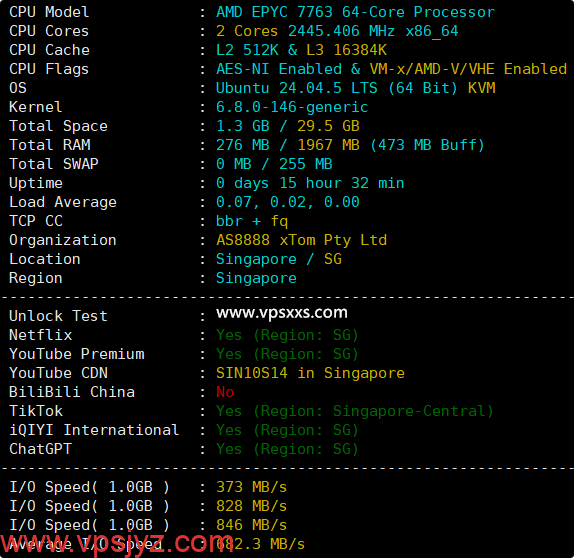Click the 'www.vpsxxs.com' text
The width and height of the screenshot is (574, 558).
(282, 313)
